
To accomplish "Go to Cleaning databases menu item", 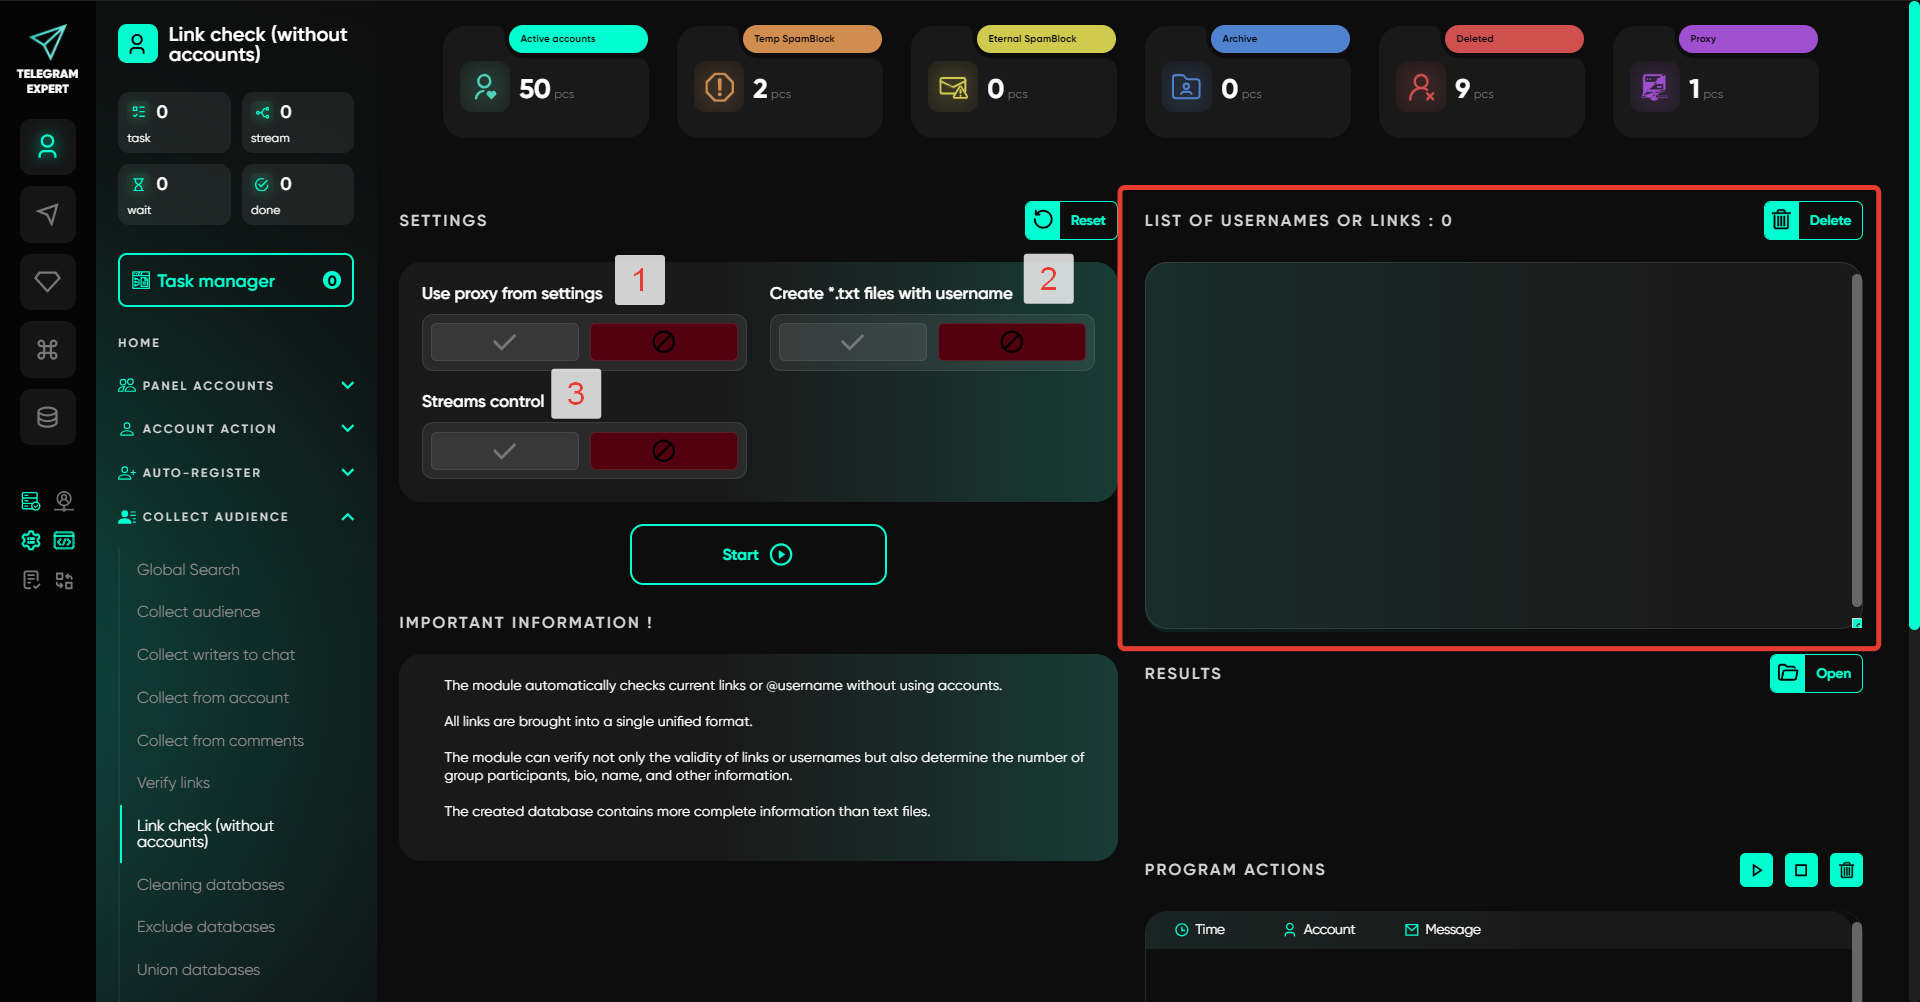I will pos(210,885).
